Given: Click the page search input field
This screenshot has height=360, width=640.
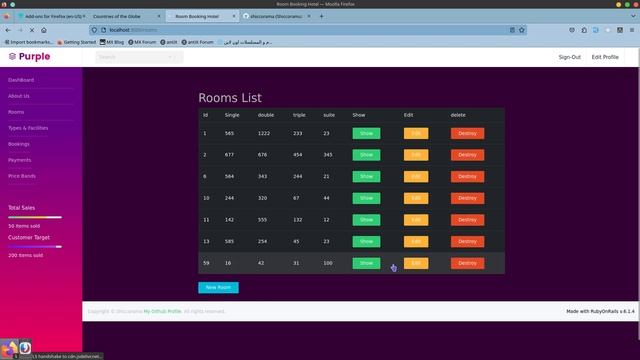Looking at the screenshot, I should click(139, 57).
